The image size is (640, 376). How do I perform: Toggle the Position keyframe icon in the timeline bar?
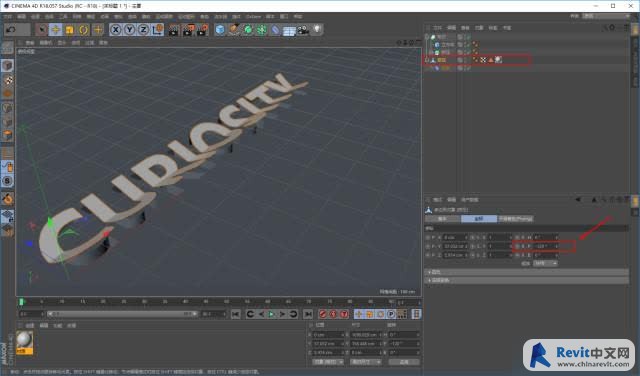[x=359, y=314]
